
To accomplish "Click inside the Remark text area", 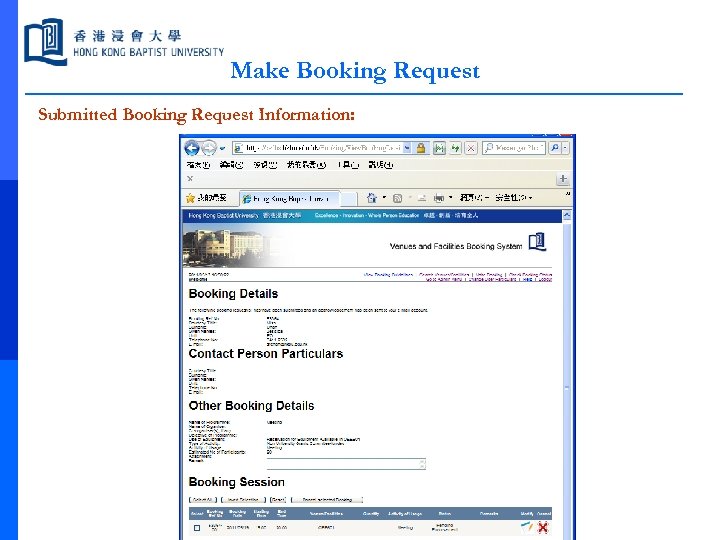I will 346,464.
